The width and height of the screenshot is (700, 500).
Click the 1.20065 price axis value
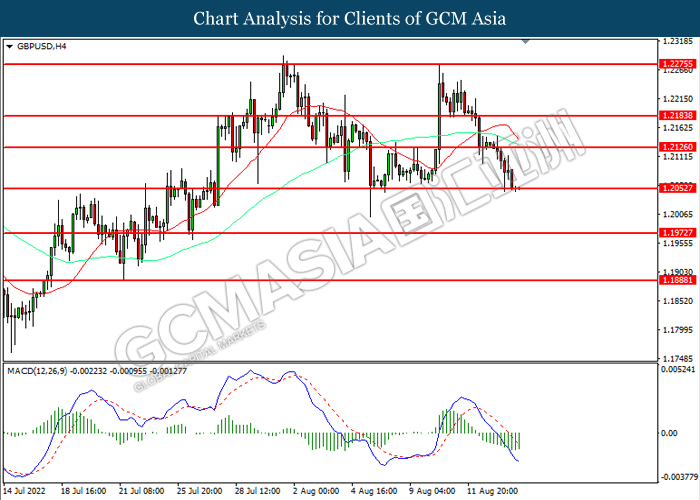click(678, 215)
